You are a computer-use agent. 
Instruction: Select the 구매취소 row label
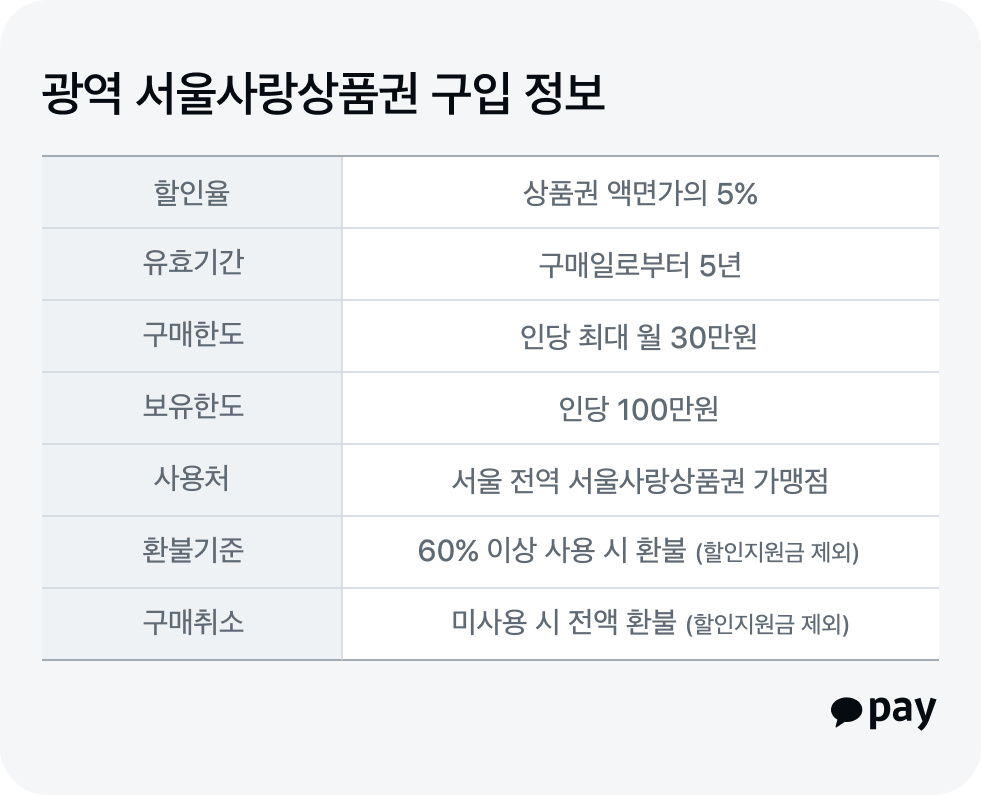coord(192,624)
